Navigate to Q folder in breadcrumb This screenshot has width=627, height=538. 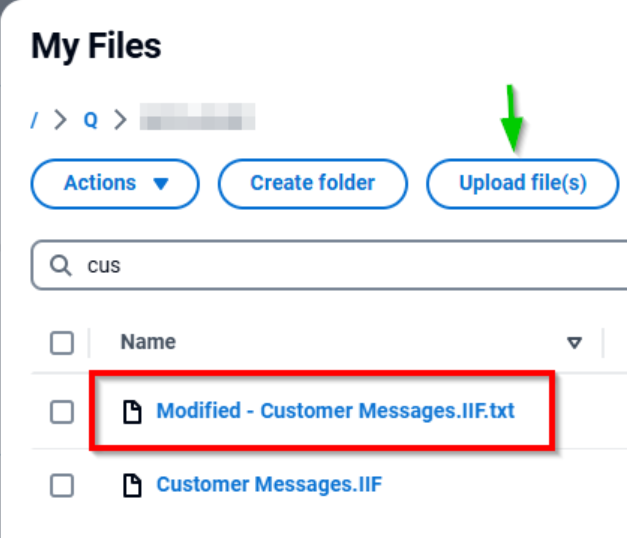90,121
